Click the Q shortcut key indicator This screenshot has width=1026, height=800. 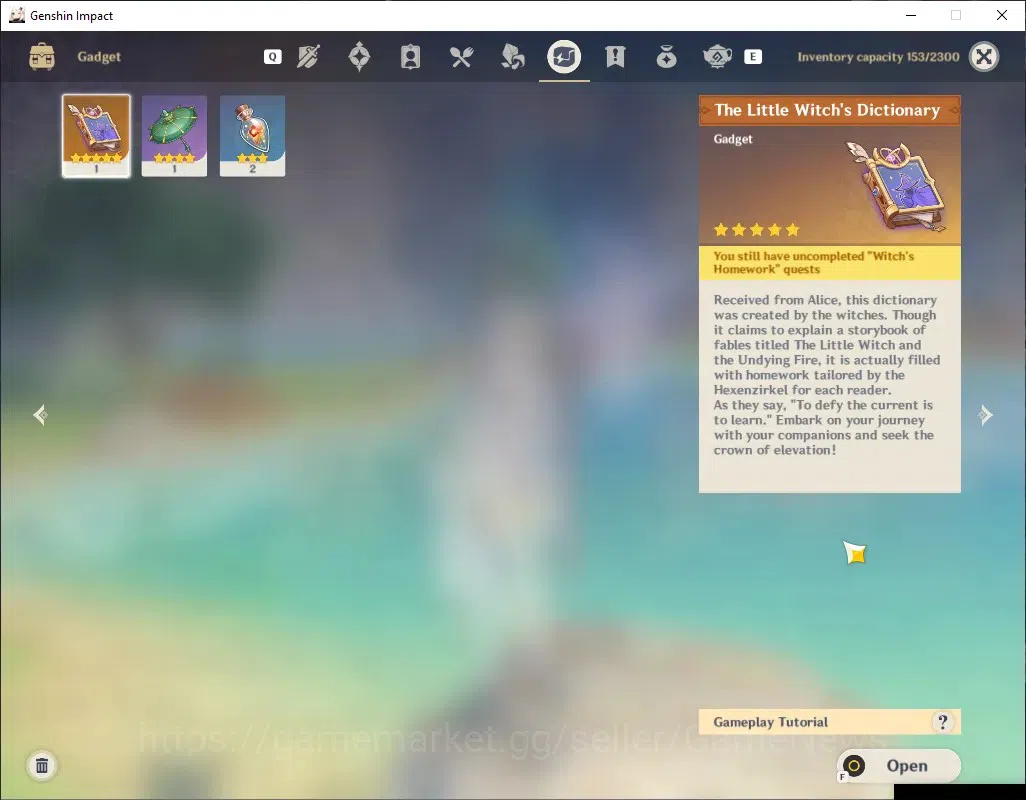pyautogui.click(x=273, y=57)
